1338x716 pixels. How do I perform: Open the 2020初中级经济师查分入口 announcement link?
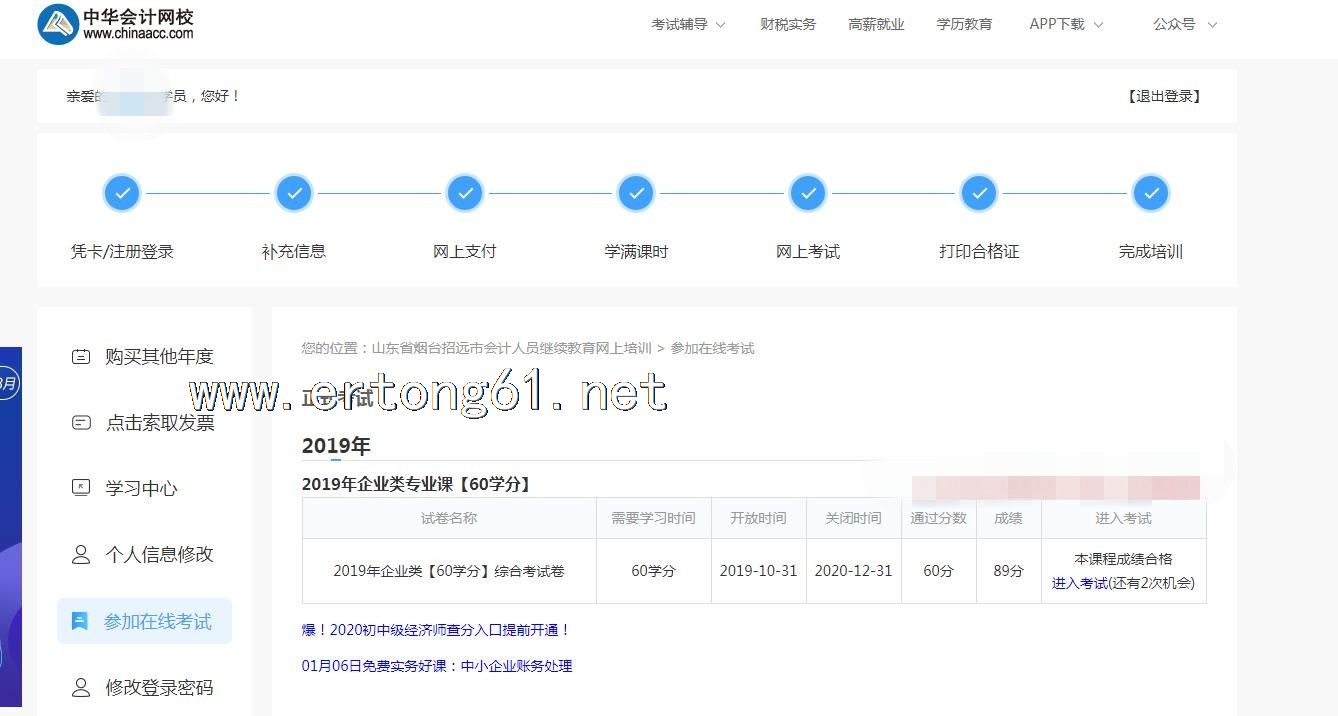[x=436, y=630]
